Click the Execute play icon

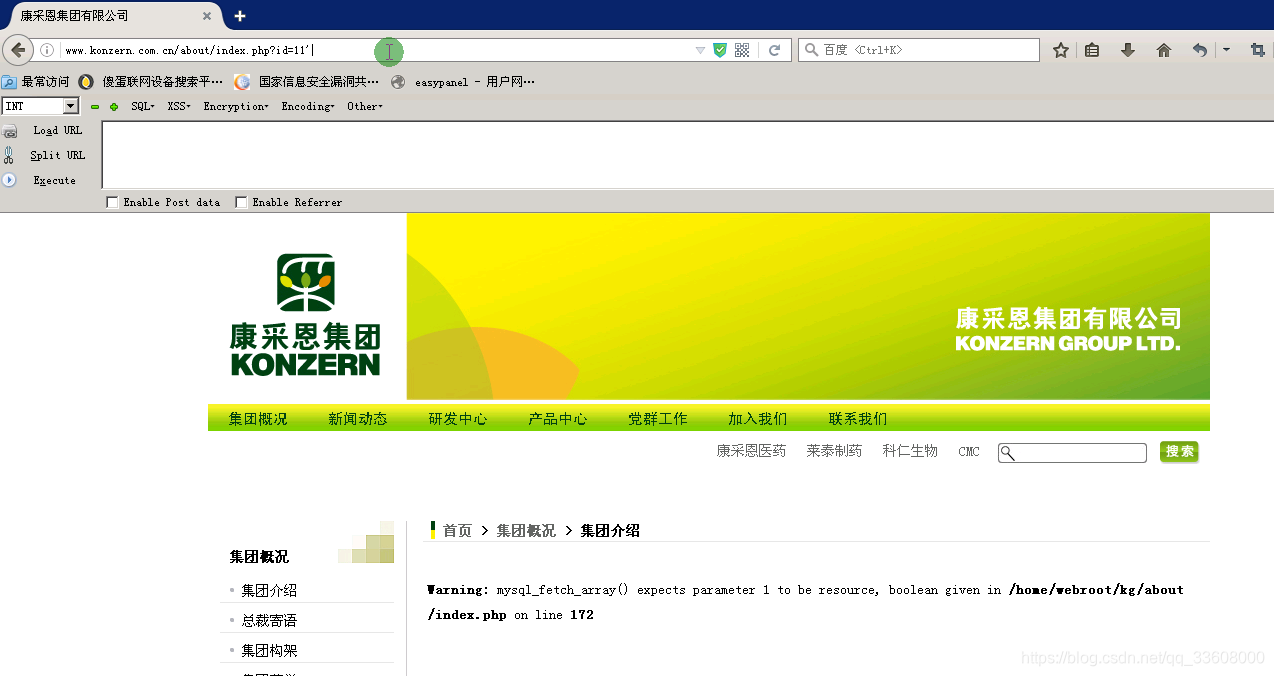[9, 180]
